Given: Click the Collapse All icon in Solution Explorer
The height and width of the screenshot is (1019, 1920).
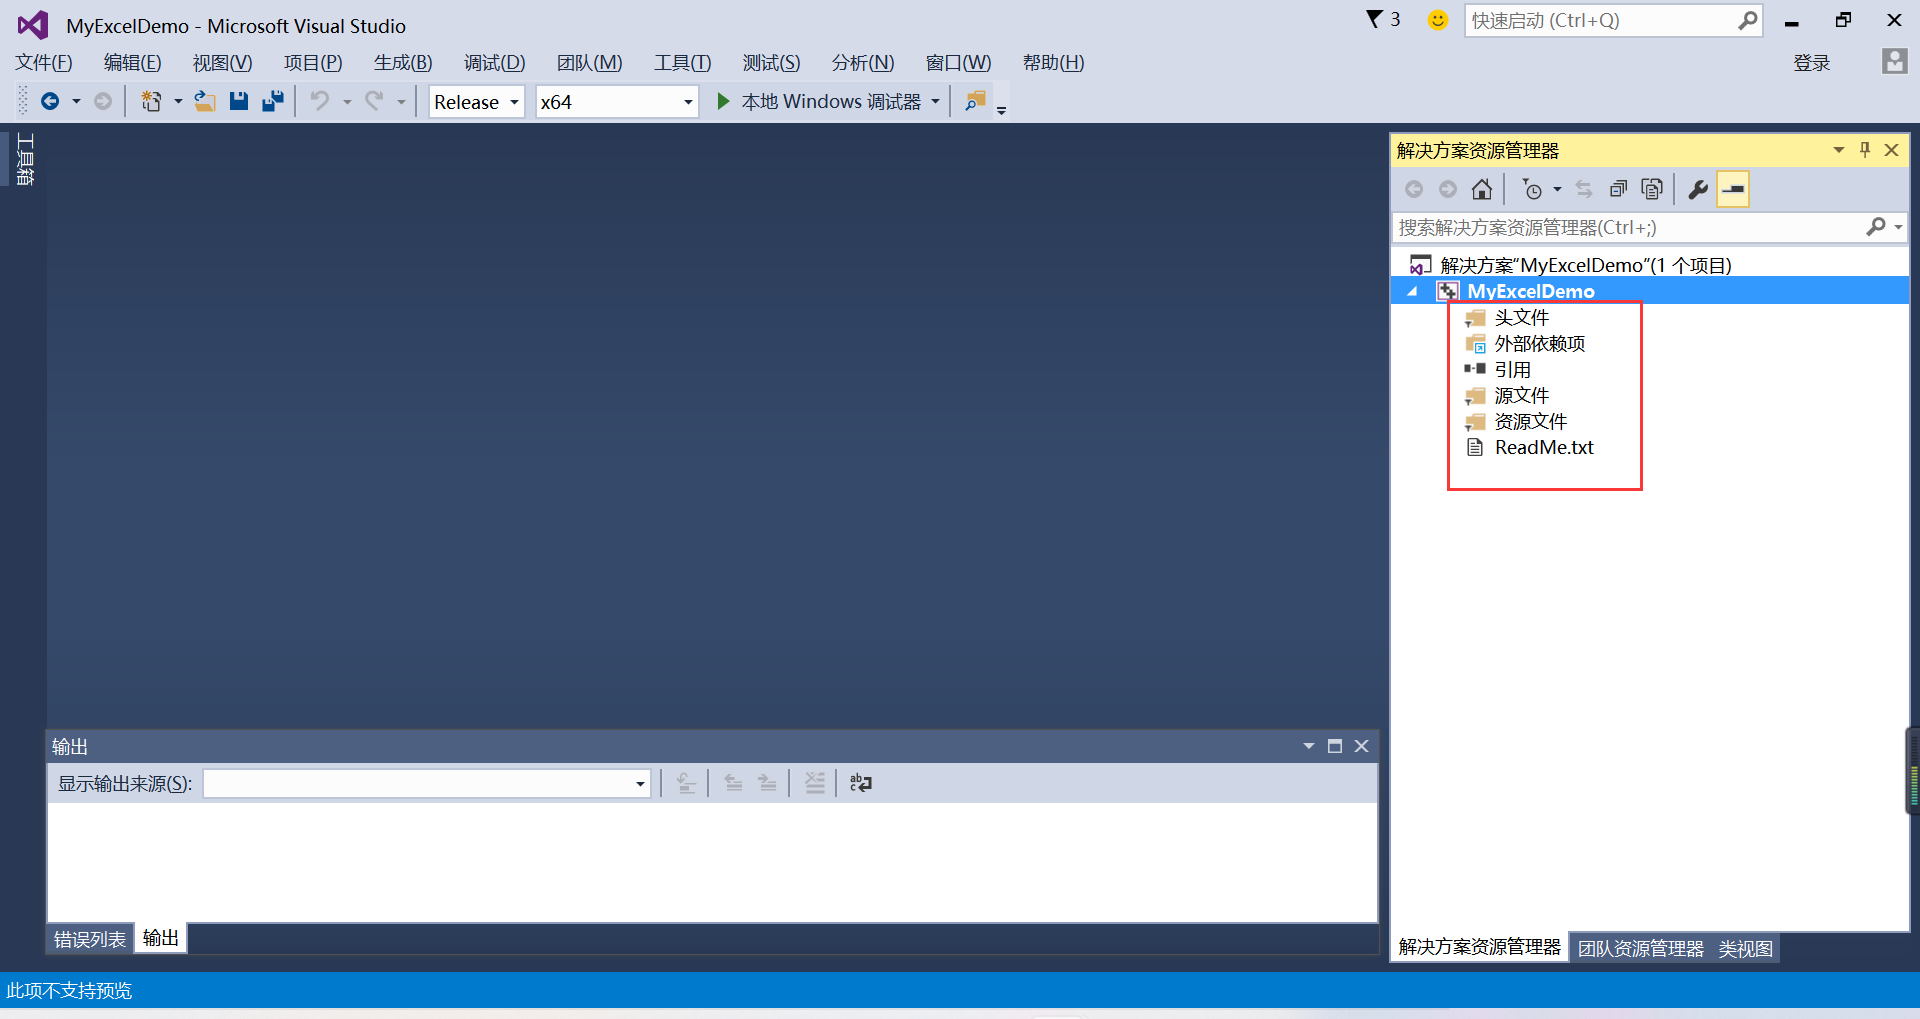Looking at the screenshot, I should pyautogui.click(x=1618, y=189).
